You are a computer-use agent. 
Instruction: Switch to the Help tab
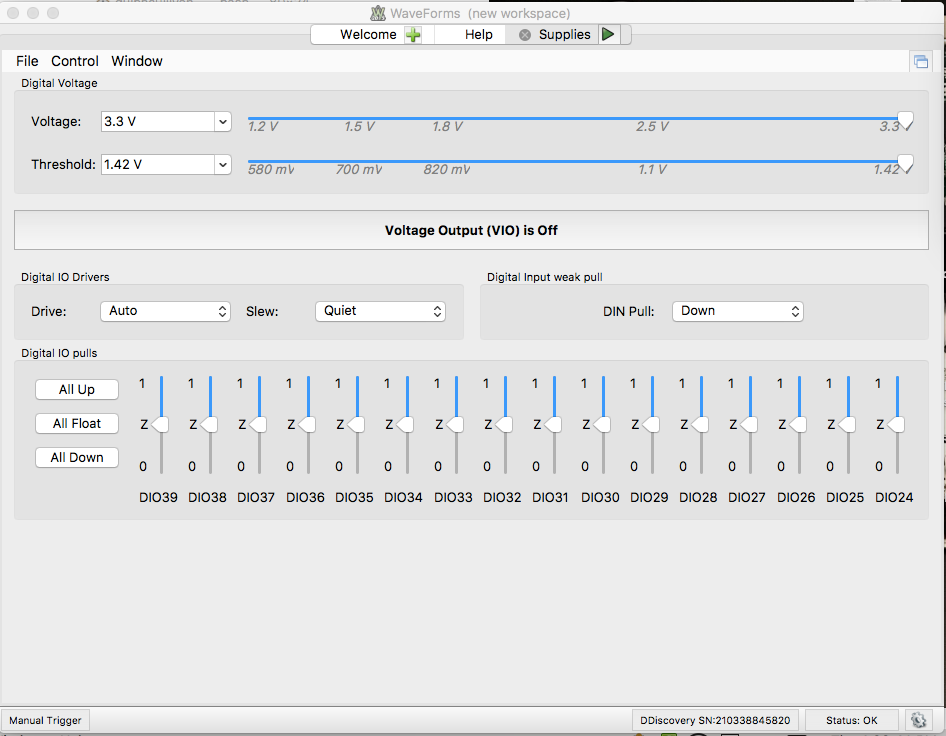point(478,34)
